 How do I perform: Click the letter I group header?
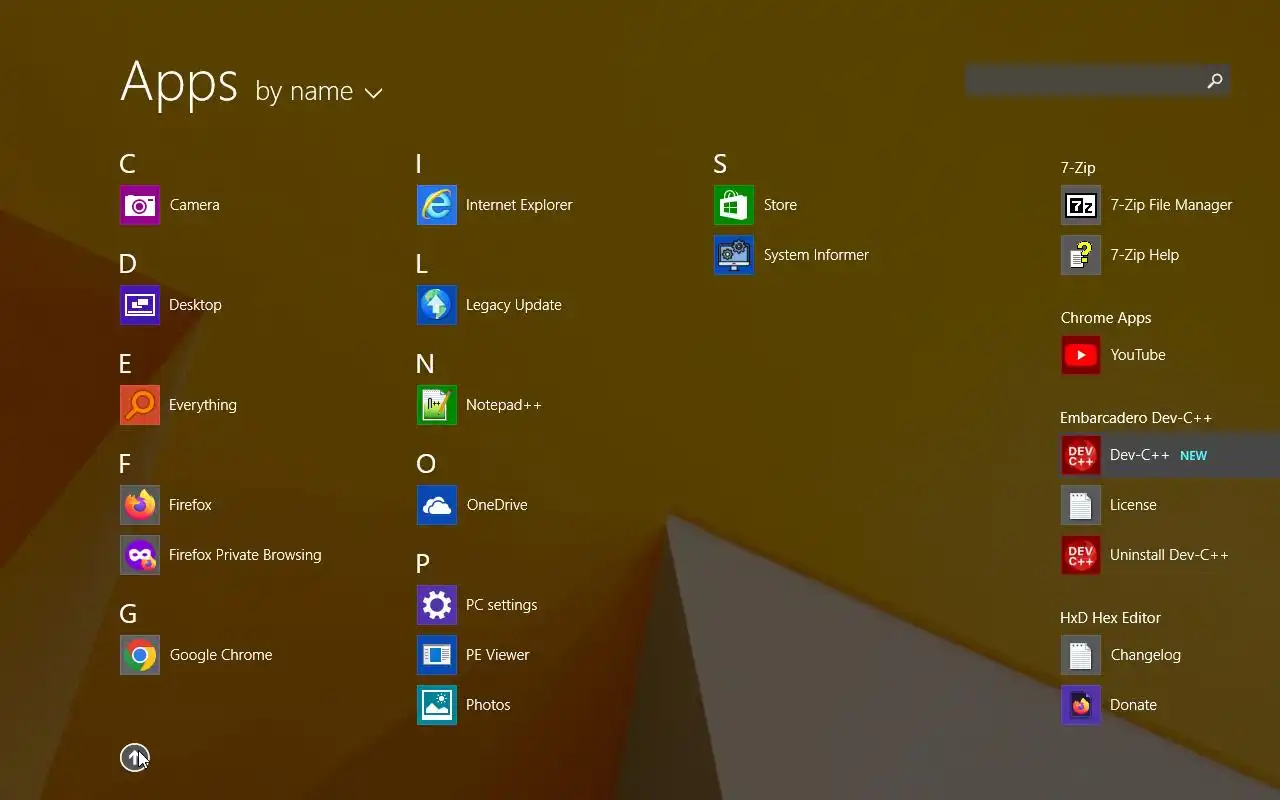pyautogui.click(x=419, y=164)
